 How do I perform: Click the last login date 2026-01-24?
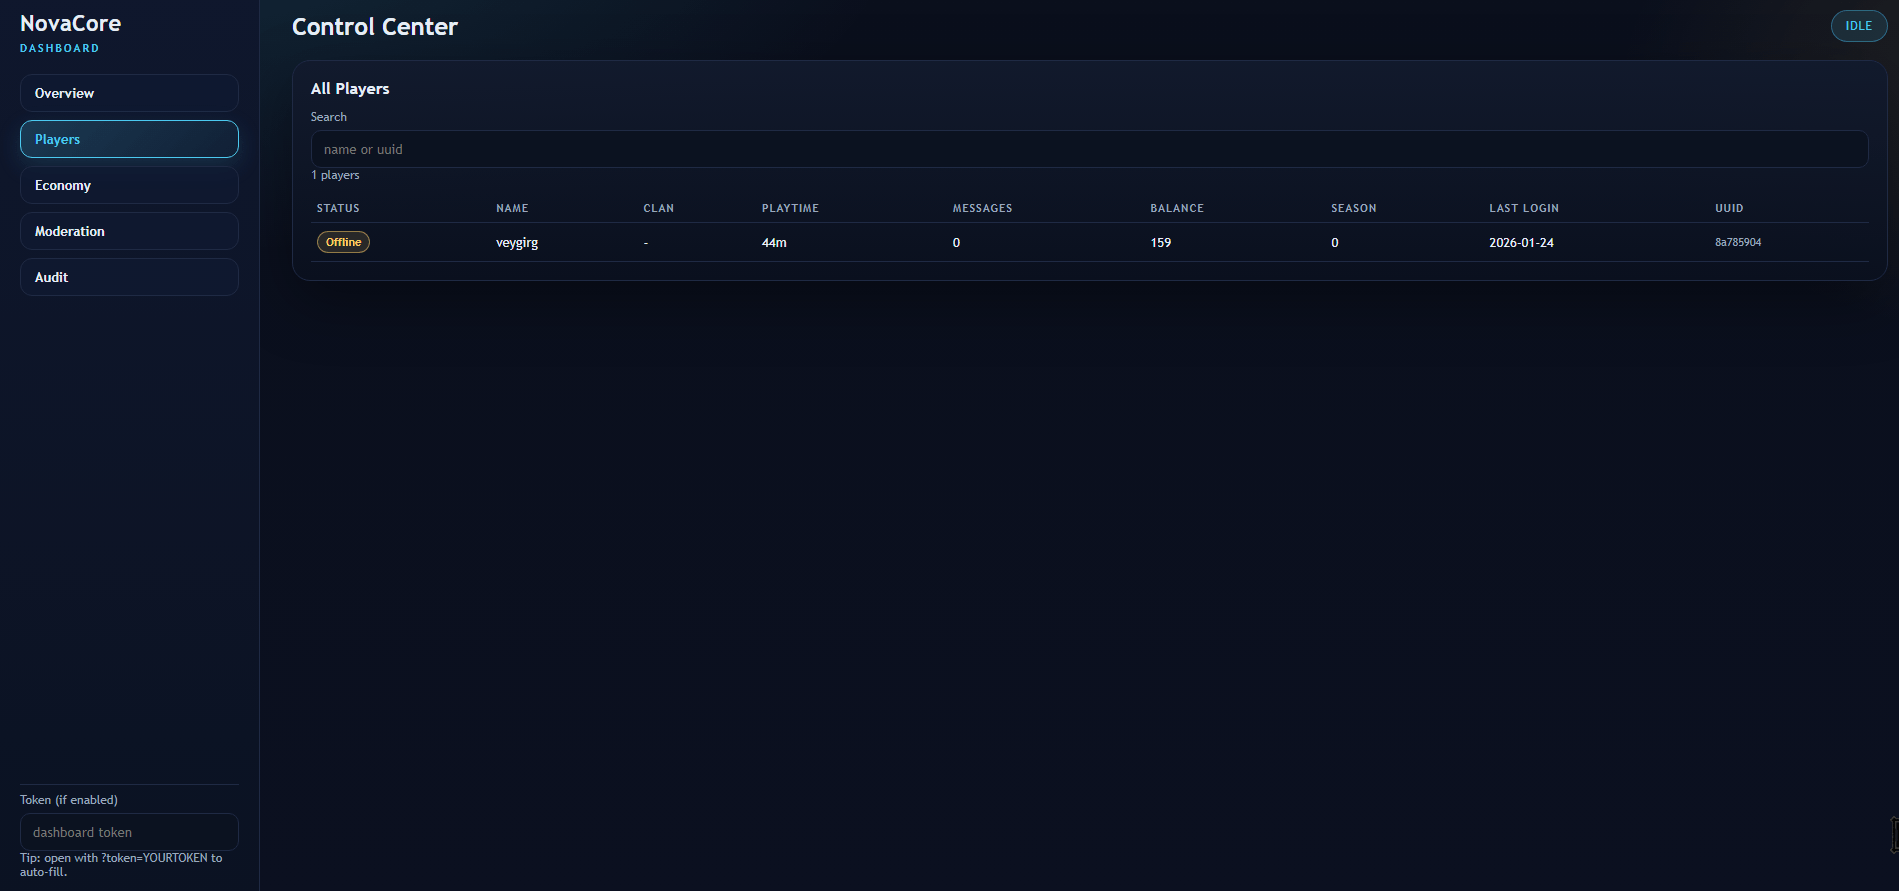tap(1521, 243)
